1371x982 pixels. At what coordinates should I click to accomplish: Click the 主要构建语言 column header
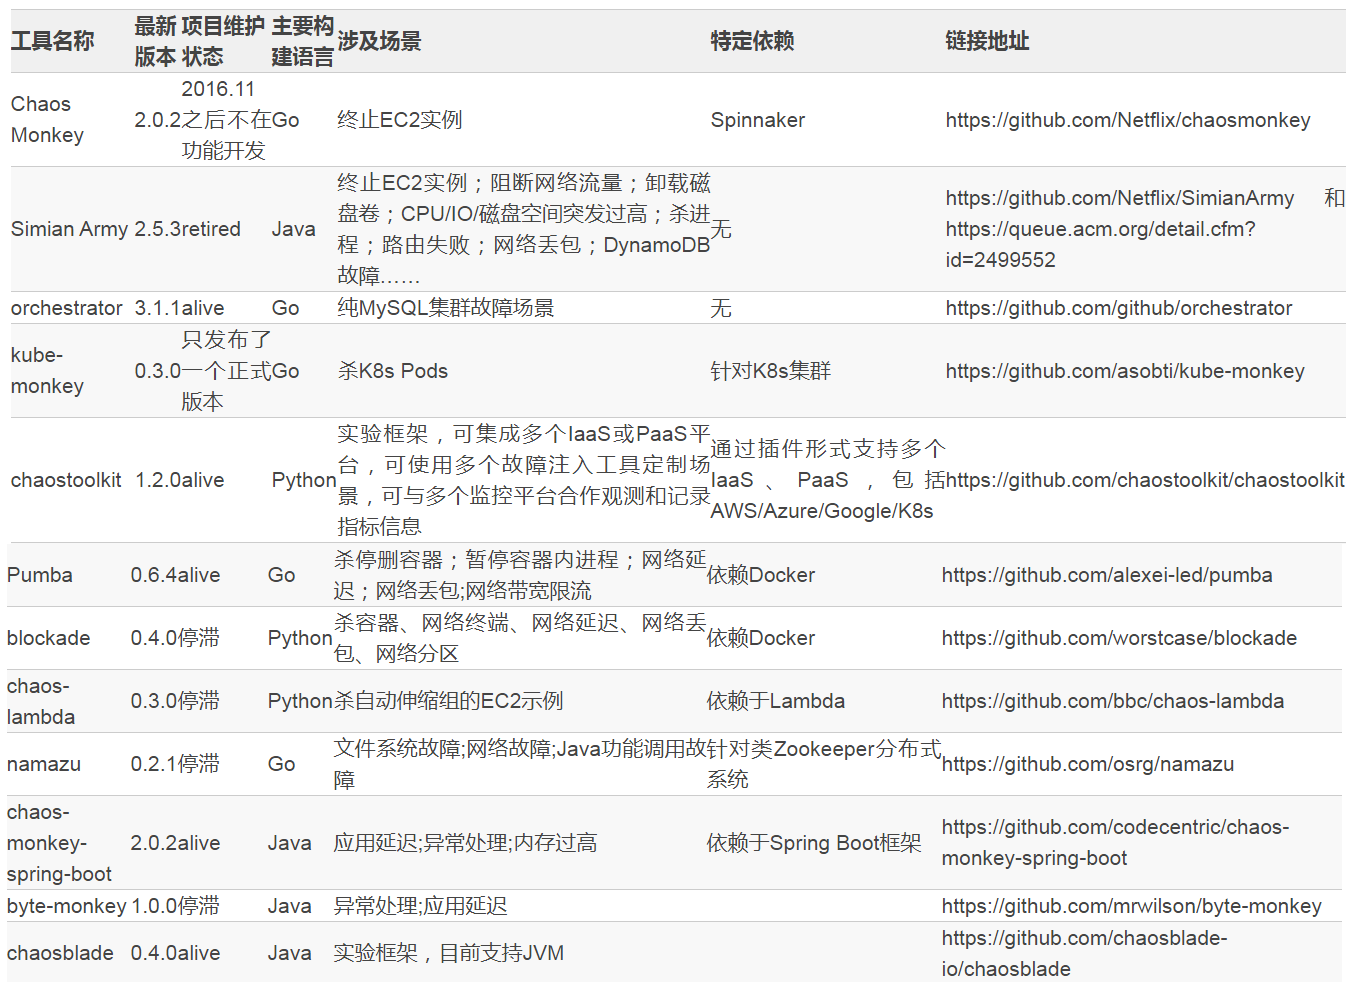coord(303,41)
